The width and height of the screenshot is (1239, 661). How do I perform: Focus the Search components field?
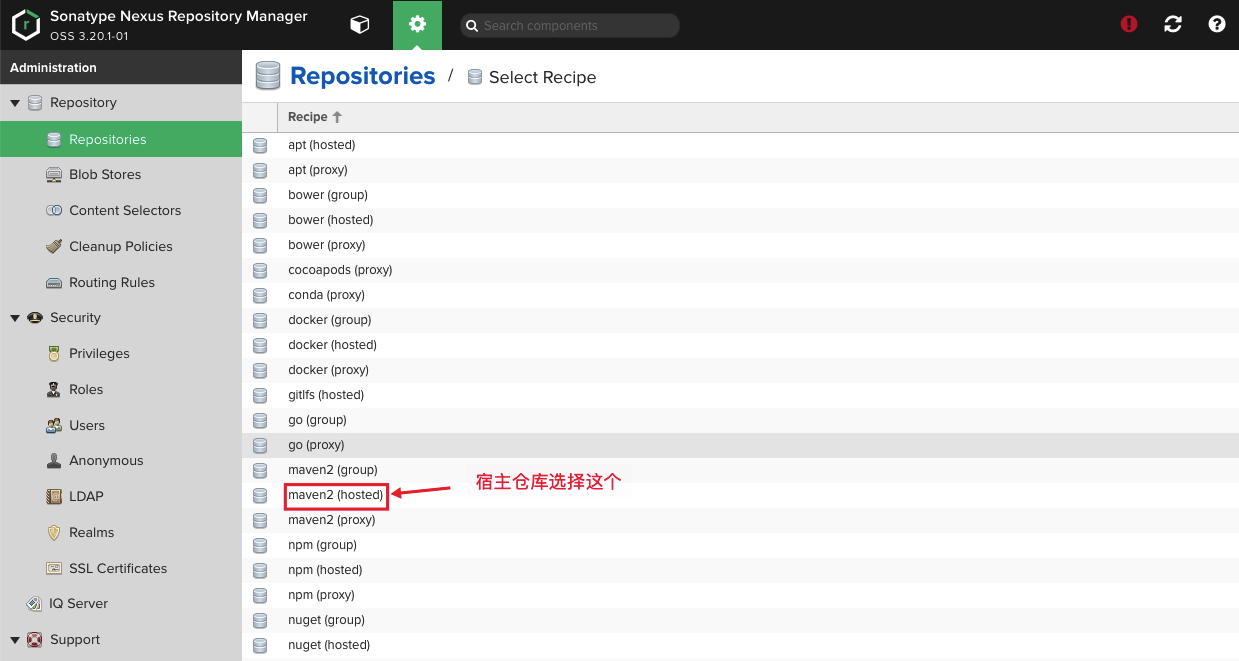[x=570, y=25]
